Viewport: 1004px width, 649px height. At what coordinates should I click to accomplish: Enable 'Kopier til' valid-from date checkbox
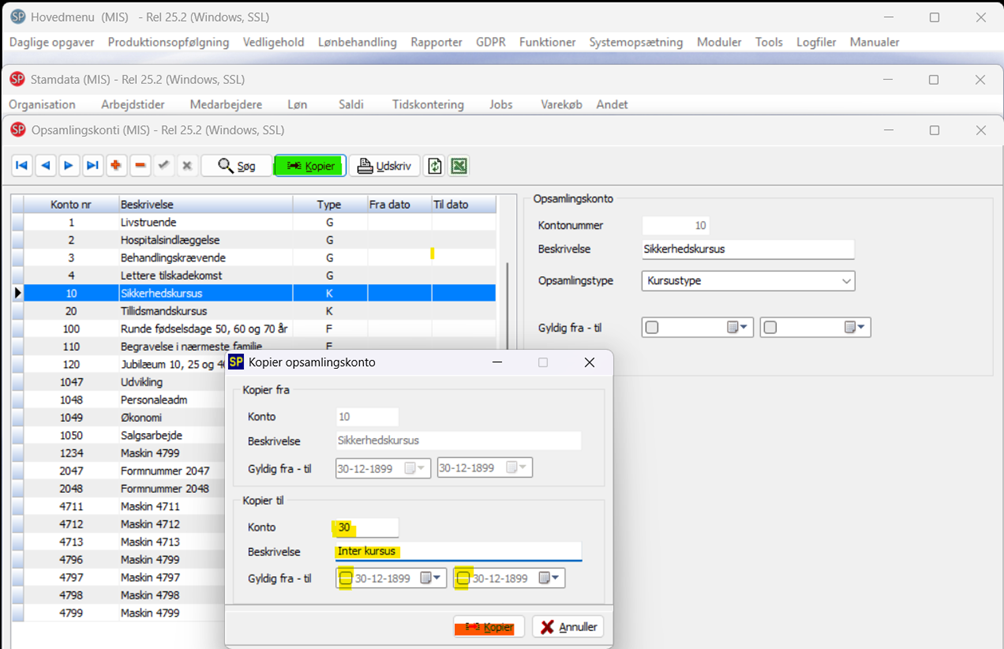tap(346, 578)
